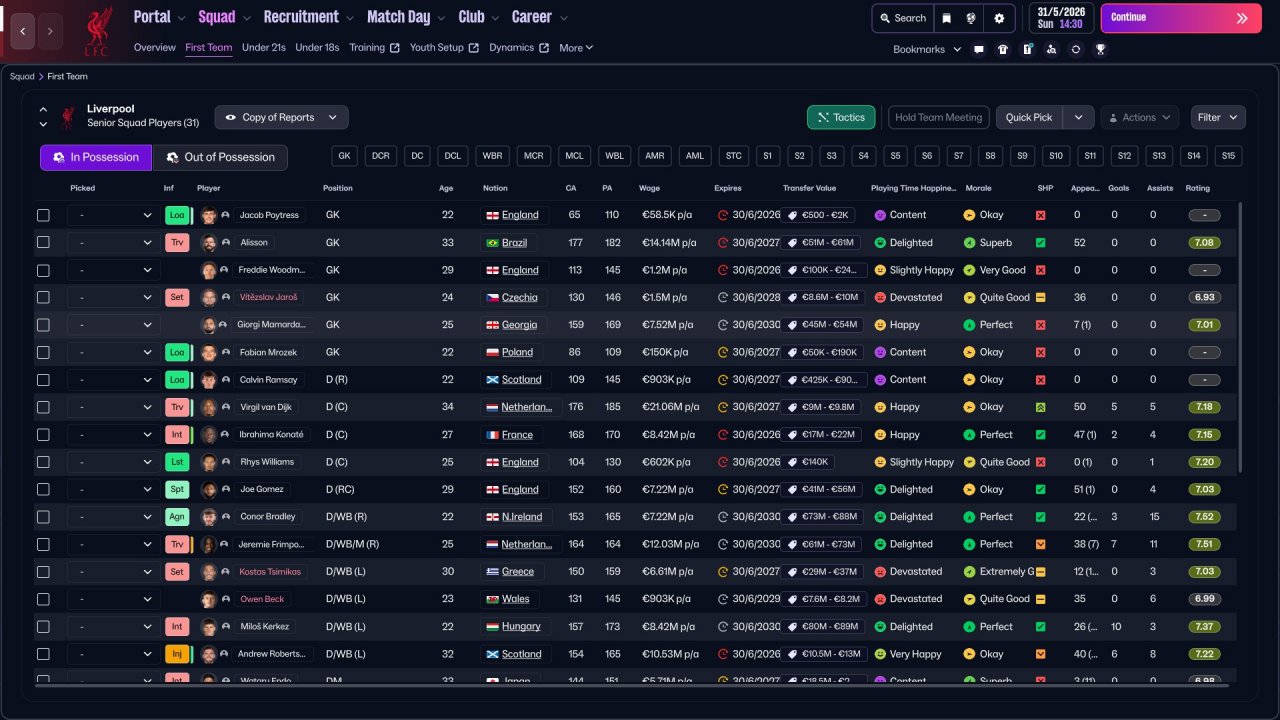Expand the Copy of Reports view dropdown
Viewport: 1280px width, 720px height.
pos(281,117)
